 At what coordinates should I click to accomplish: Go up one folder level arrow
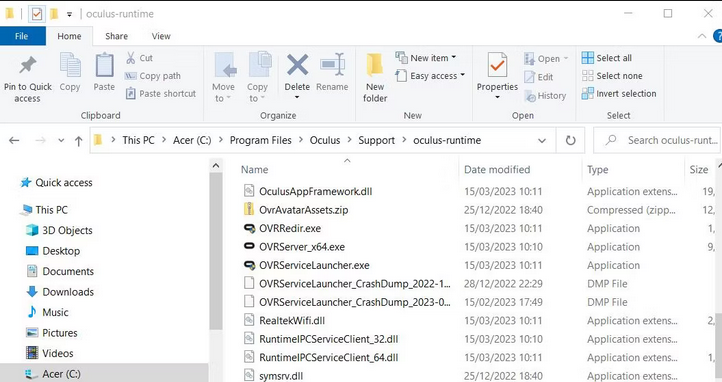[79, 141]
